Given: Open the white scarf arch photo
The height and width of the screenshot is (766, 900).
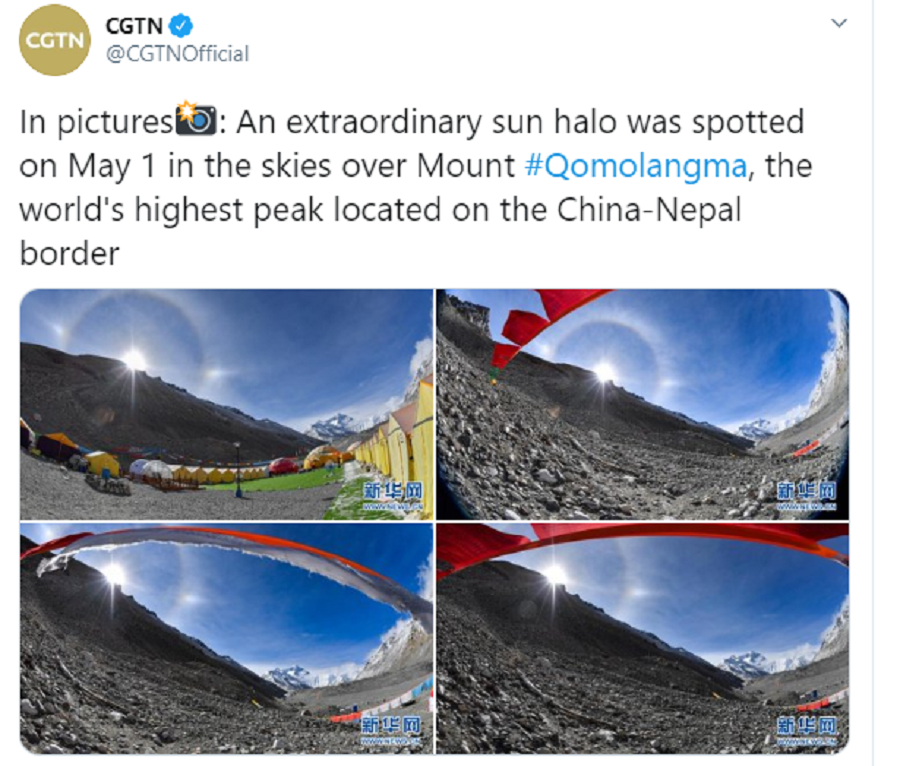Looking at the screenshot, I should pos(227,638).
